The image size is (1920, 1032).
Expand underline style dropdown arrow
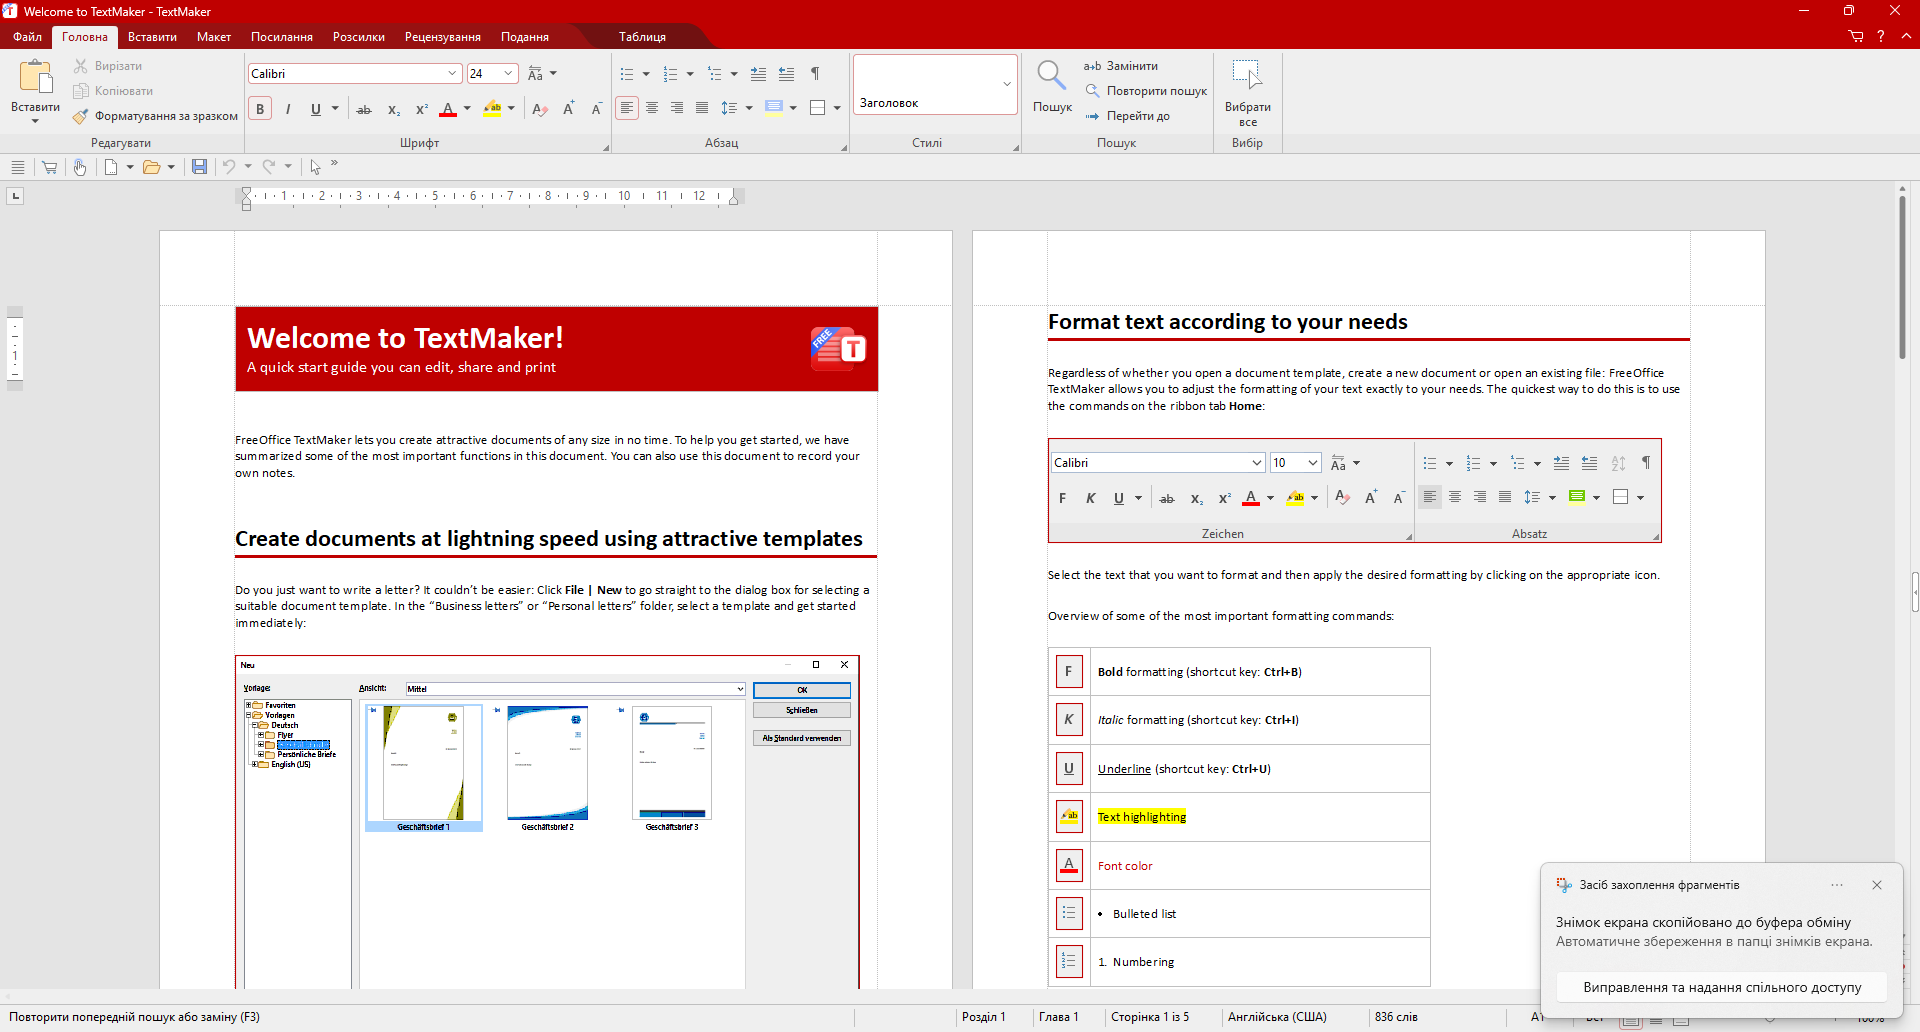click(x=335, y=109)
